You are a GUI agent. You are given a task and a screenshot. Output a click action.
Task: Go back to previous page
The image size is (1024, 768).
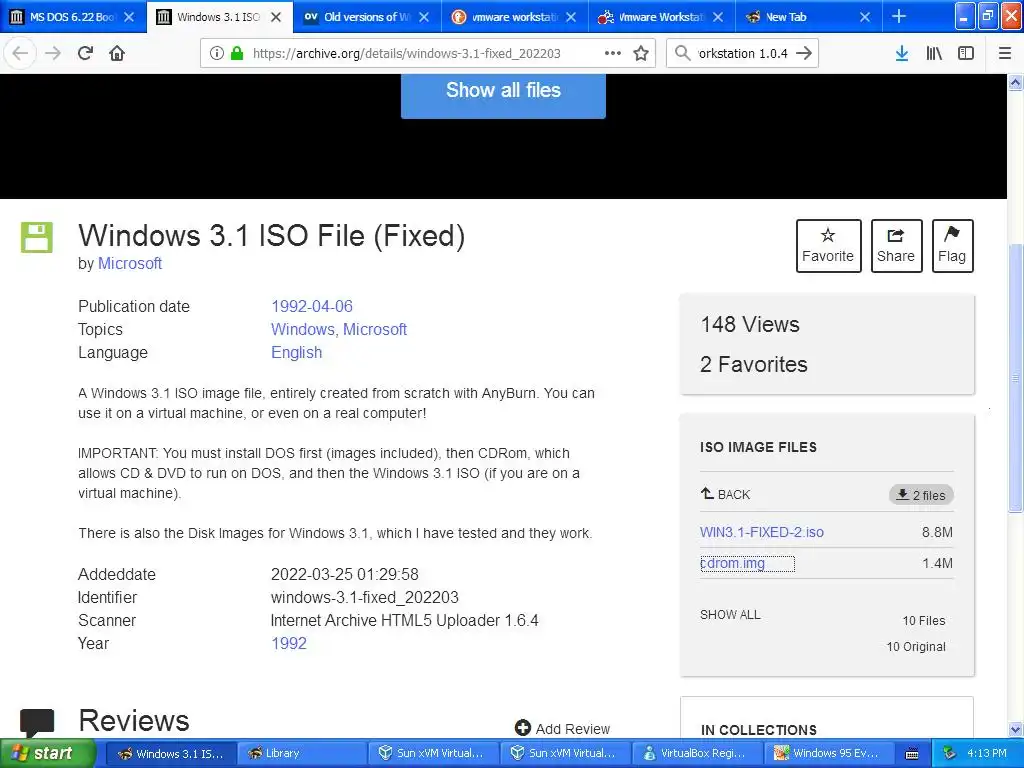click(x=20, y=53)
